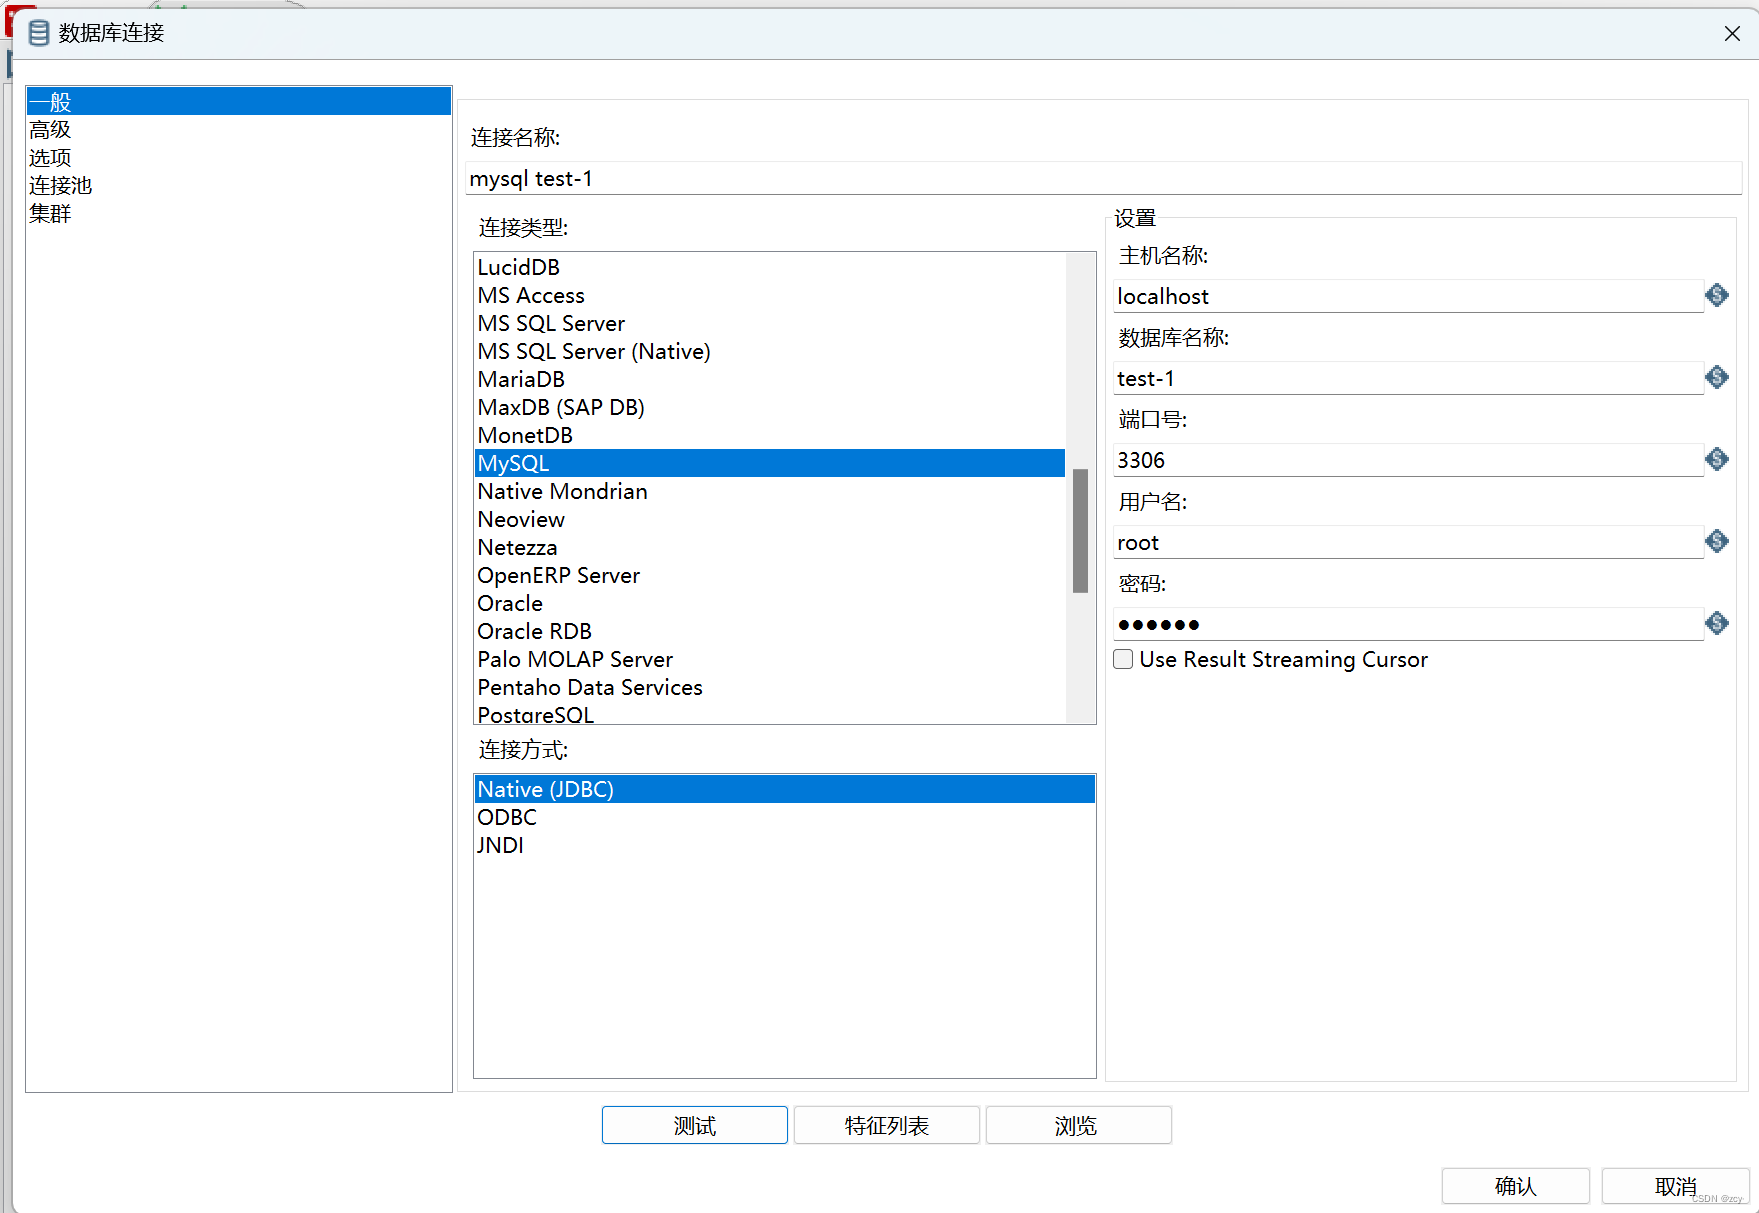Select OpenERP Server connection type

point(770,575)
